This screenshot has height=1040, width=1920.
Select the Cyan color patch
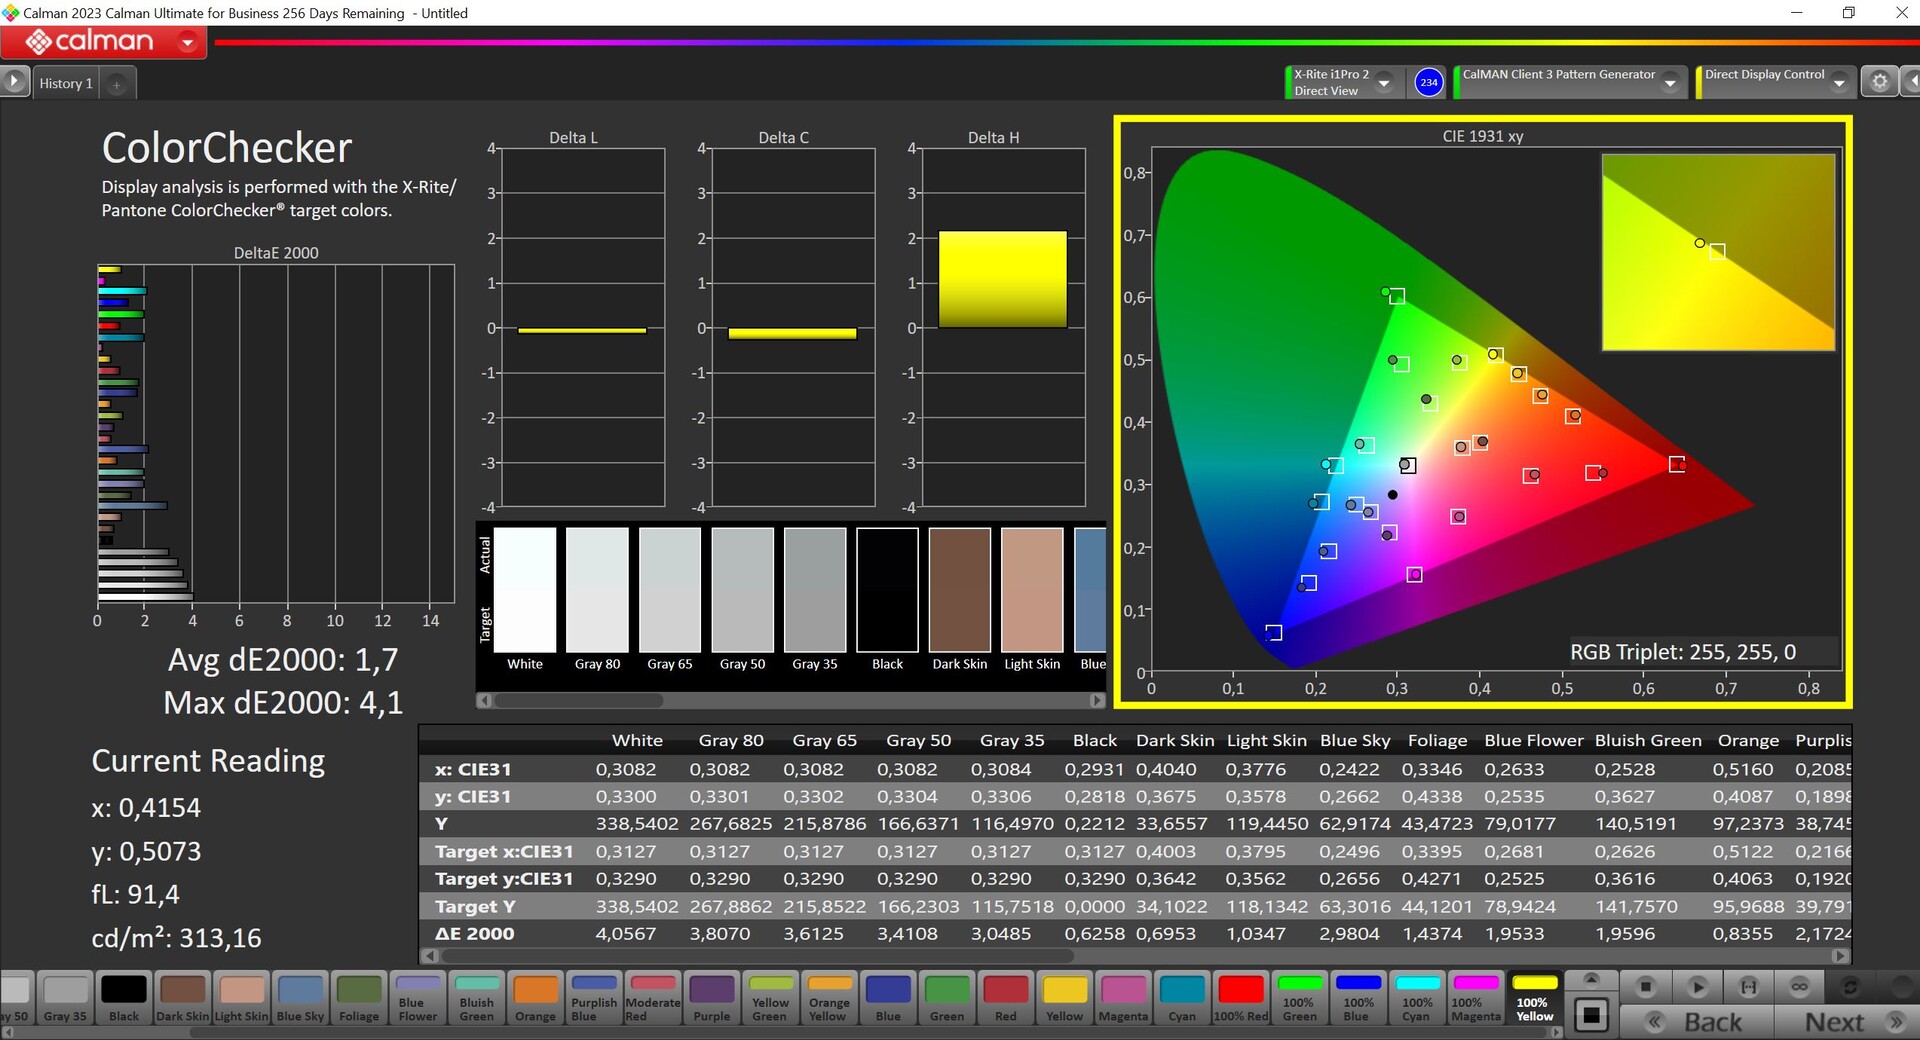tap(1182, 998)
